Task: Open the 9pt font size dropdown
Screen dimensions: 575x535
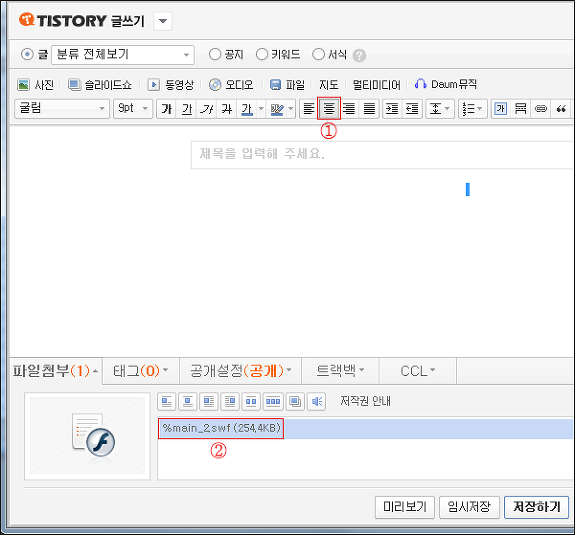Action: point(133,109)
